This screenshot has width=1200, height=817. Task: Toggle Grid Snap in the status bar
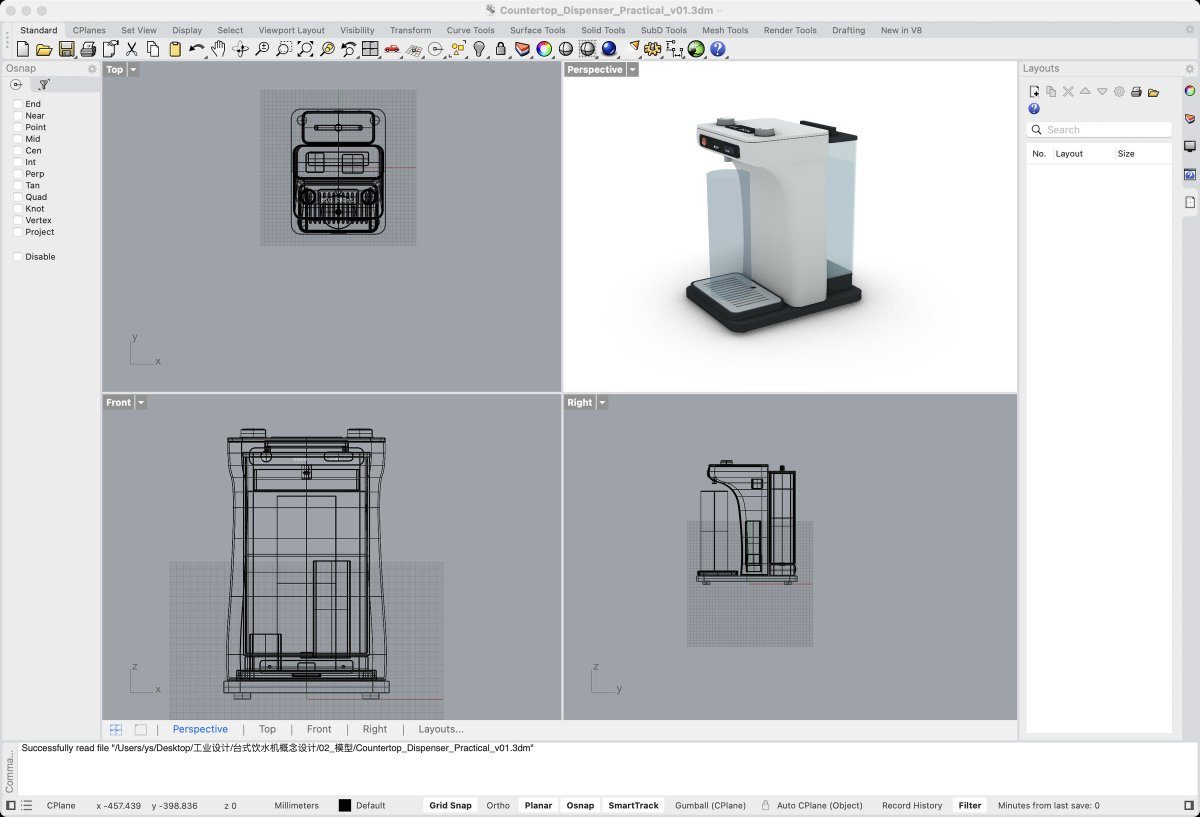tap(450, 806)
